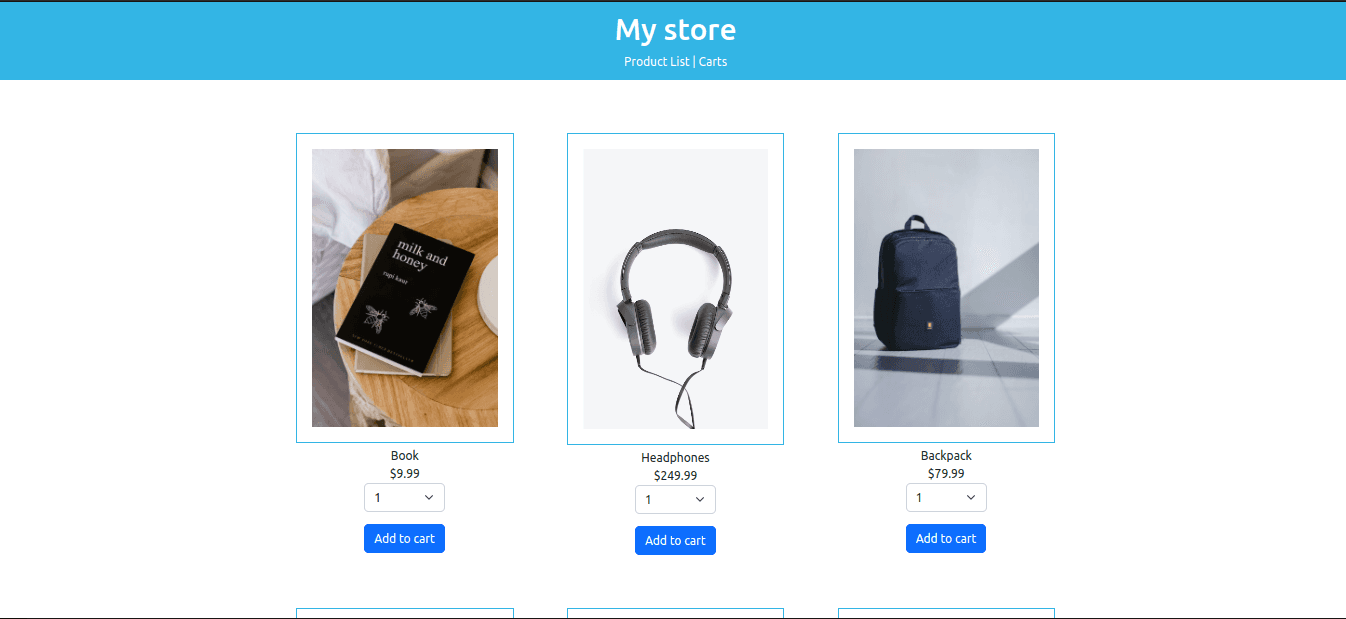Open the Backpack quantity dropdown
This screenshot has height=619, width=1346.
(946, 497)
